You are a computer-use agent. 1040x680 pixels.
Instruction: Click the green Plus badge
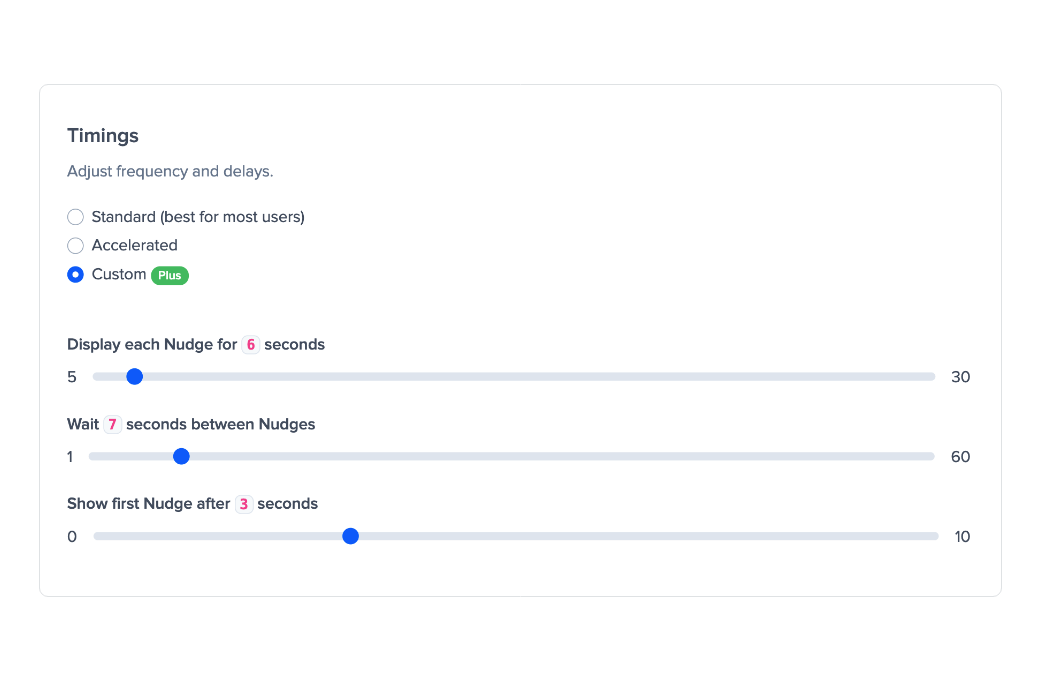(170, 275)
